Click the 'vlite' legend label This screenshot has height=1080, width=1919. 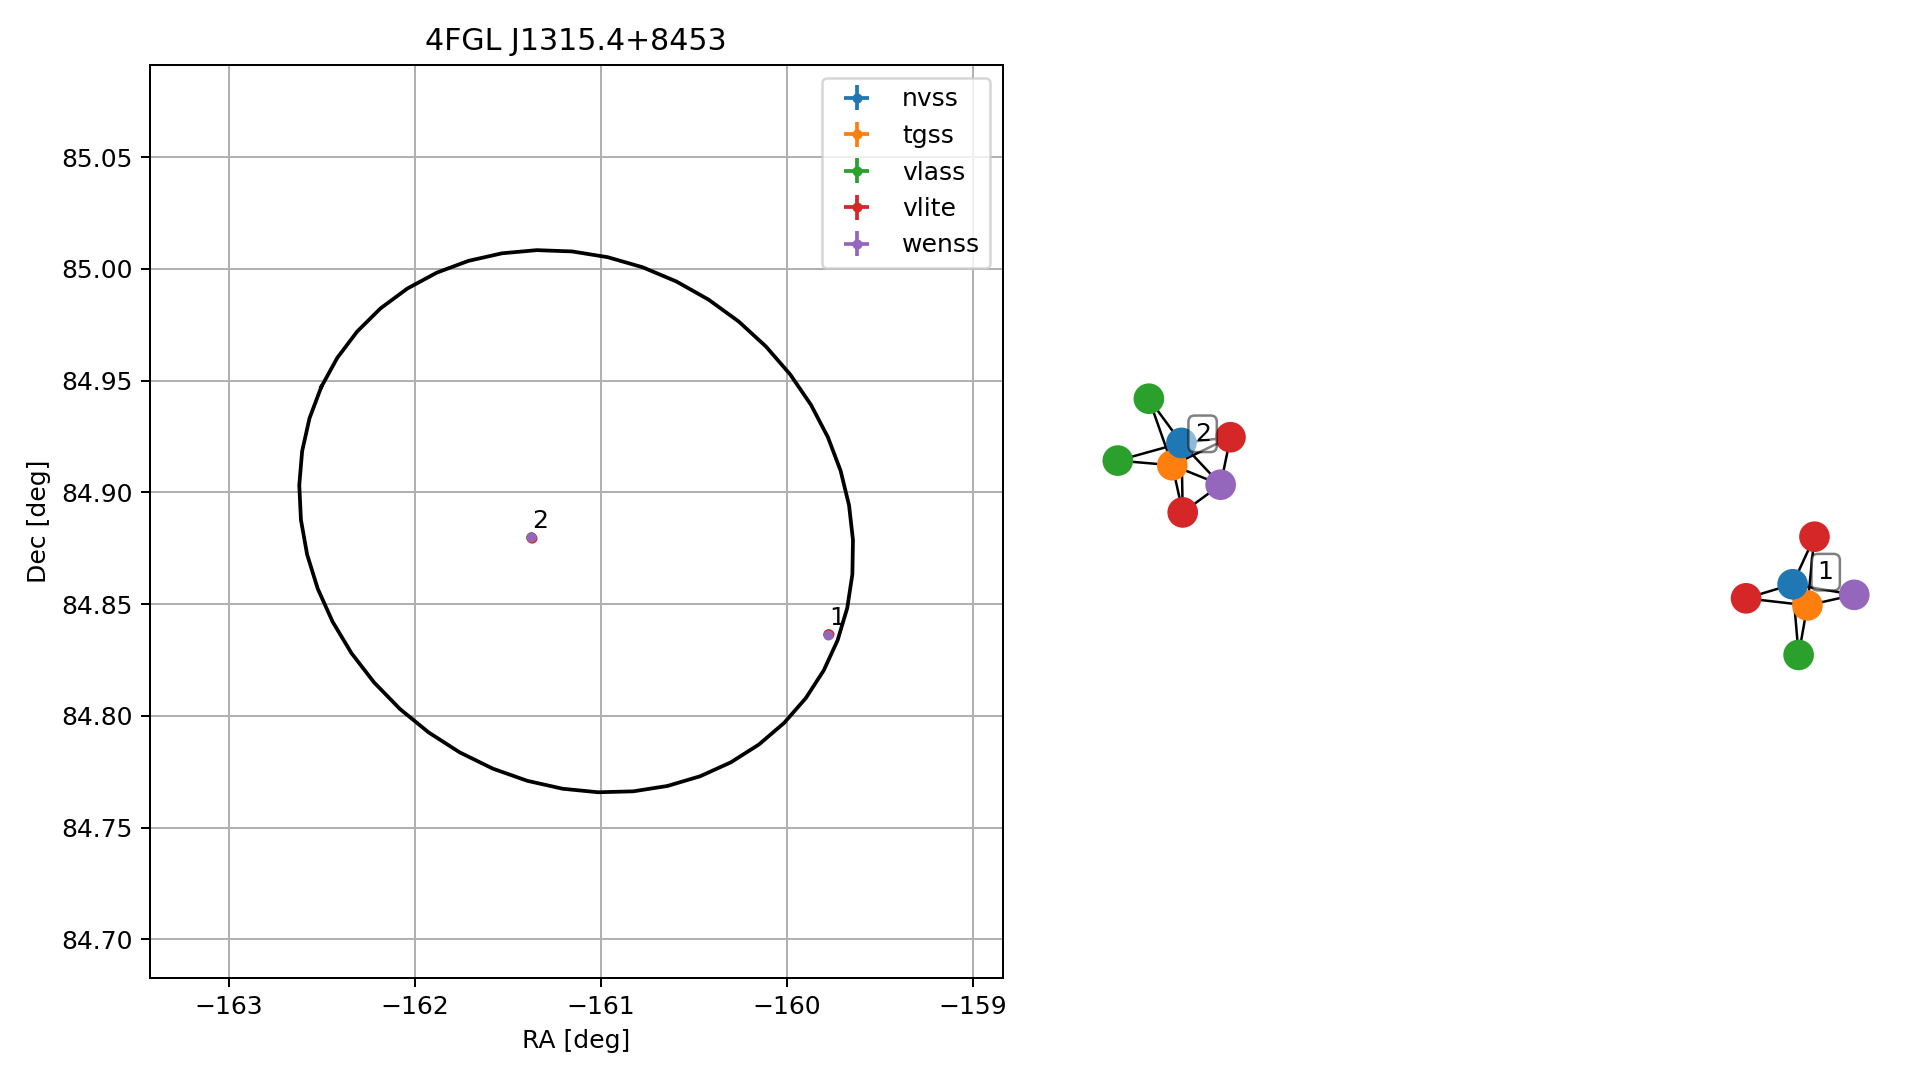pyautogui.click(x=929, y=208)
